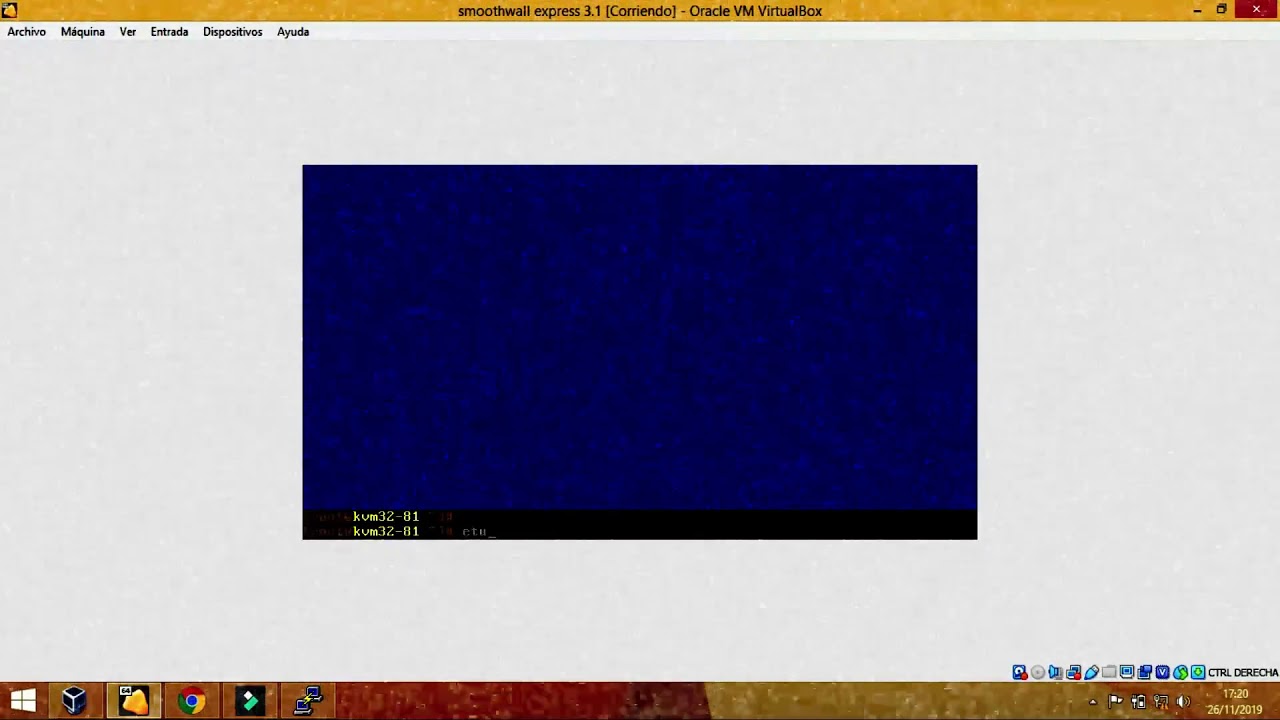Restore down the VirtualBox VM window

[x=1221, y=10]
